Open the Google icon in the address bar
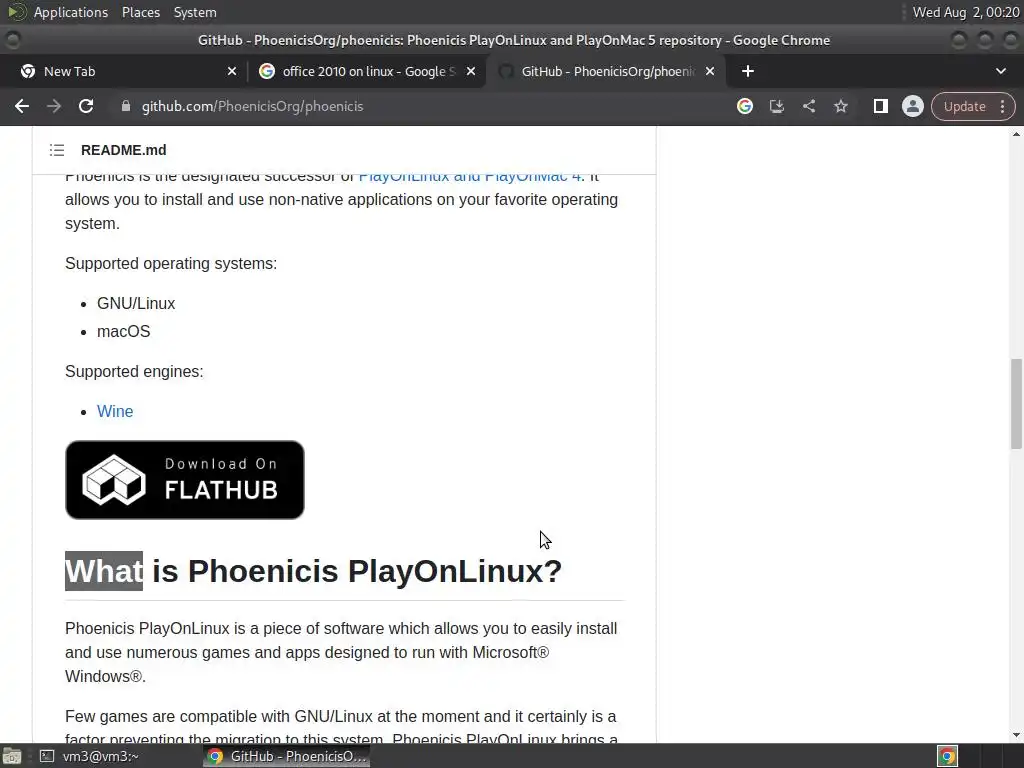Viewport: 1024px width, 768px height. click(x=744, y=106)
